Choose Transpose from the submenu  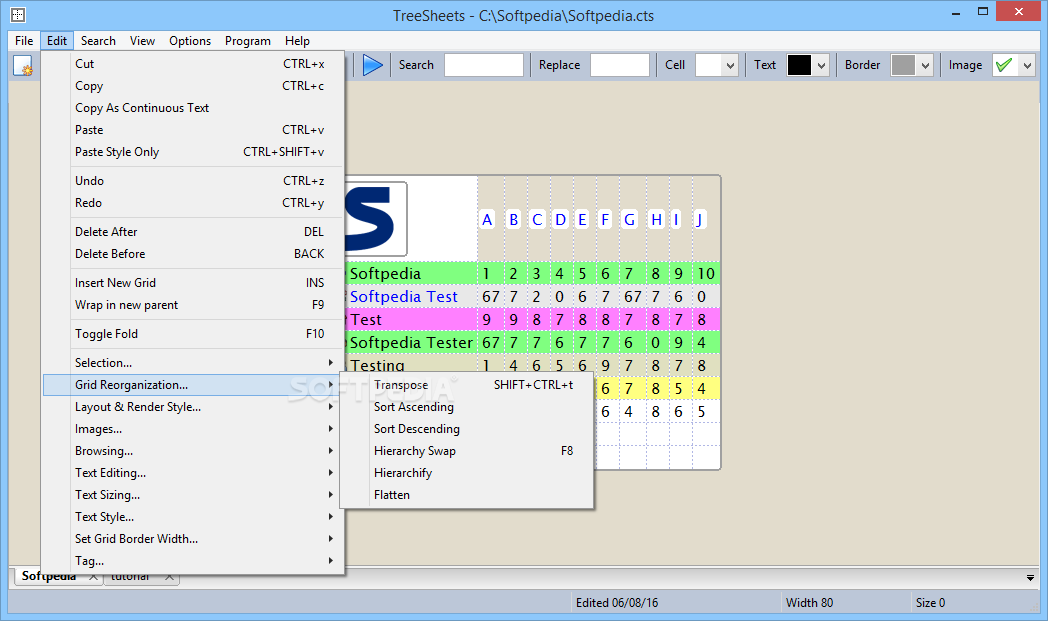click(x=467, y=384)
